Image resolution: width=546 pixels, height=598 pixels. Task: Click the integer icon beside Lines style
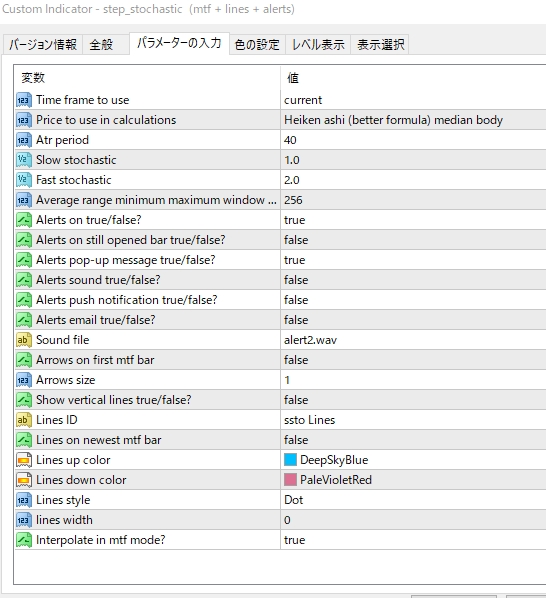[x=24, y=500]
